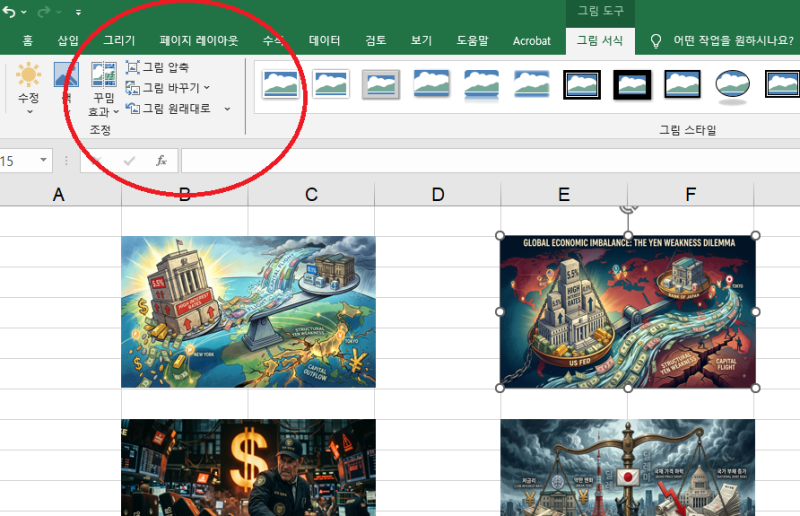Apply the fourth picture style, drop shadow rectangle
This screenshot has width=800, height=516.
tap(431, 84)
